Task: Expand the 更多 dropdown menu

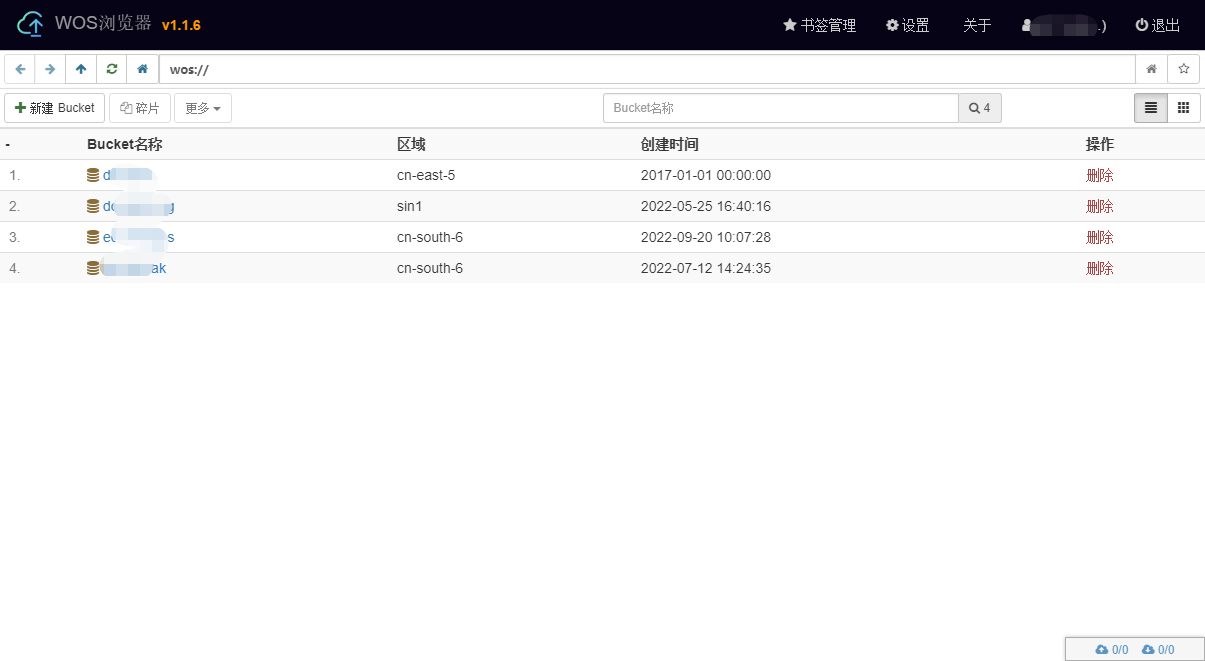Action: pyautogui.click(x=202, y=107)
